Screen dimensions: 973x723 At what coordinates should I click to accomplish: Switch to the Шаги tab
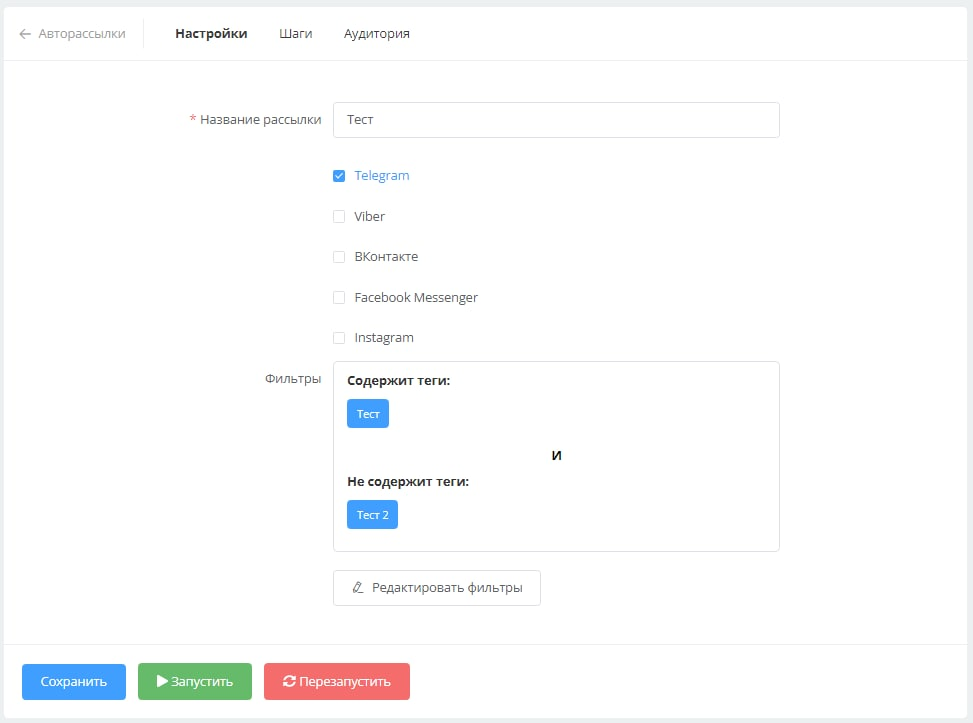[x=295, y=34]
